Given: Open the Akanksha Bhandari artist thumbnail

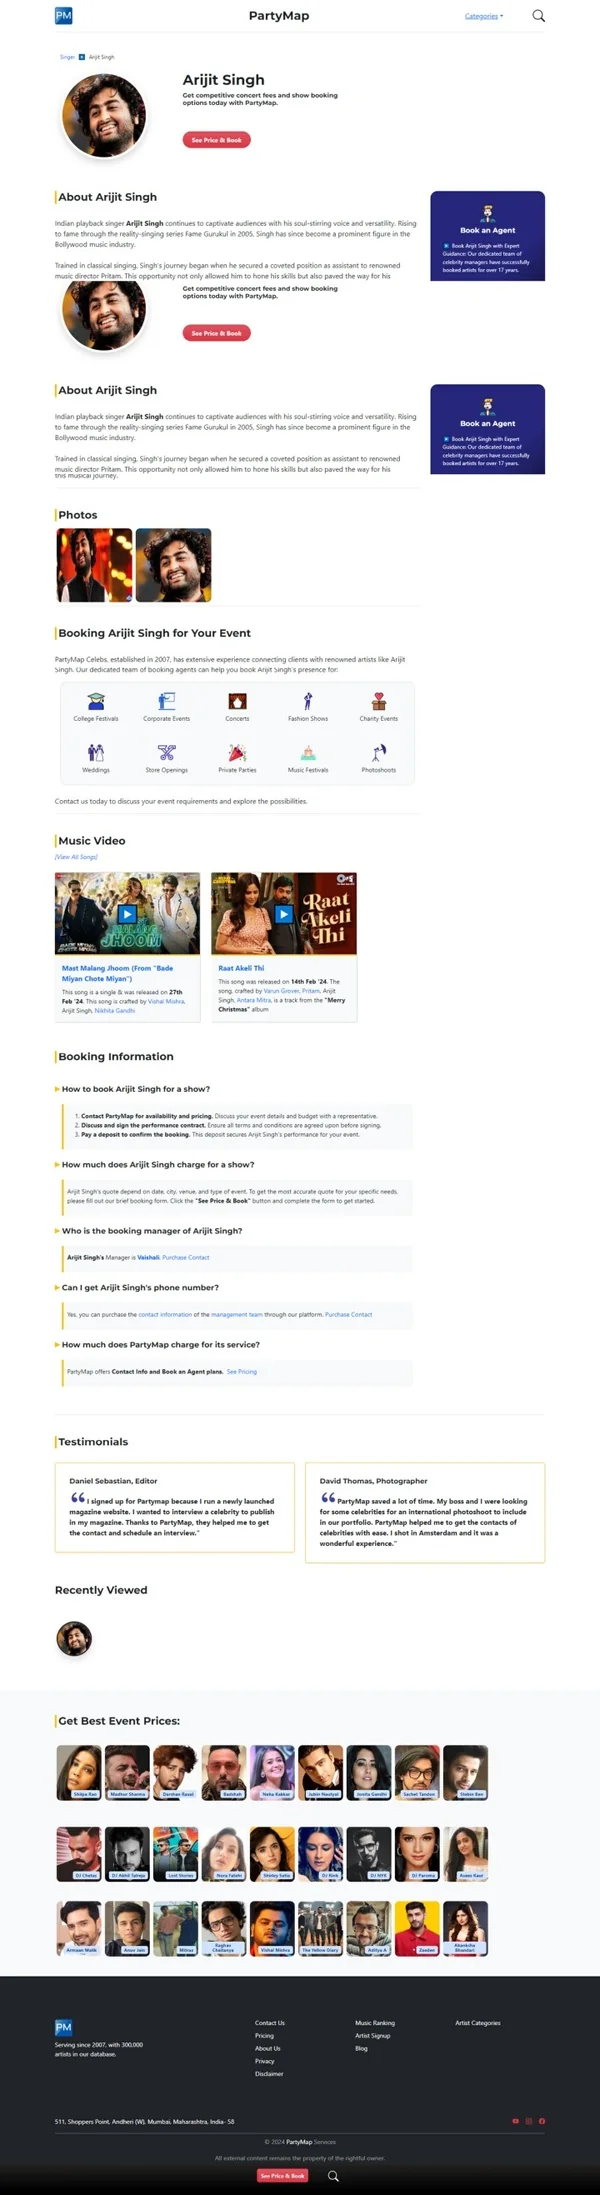Looking at the screenshot, I should (465, 1928).
